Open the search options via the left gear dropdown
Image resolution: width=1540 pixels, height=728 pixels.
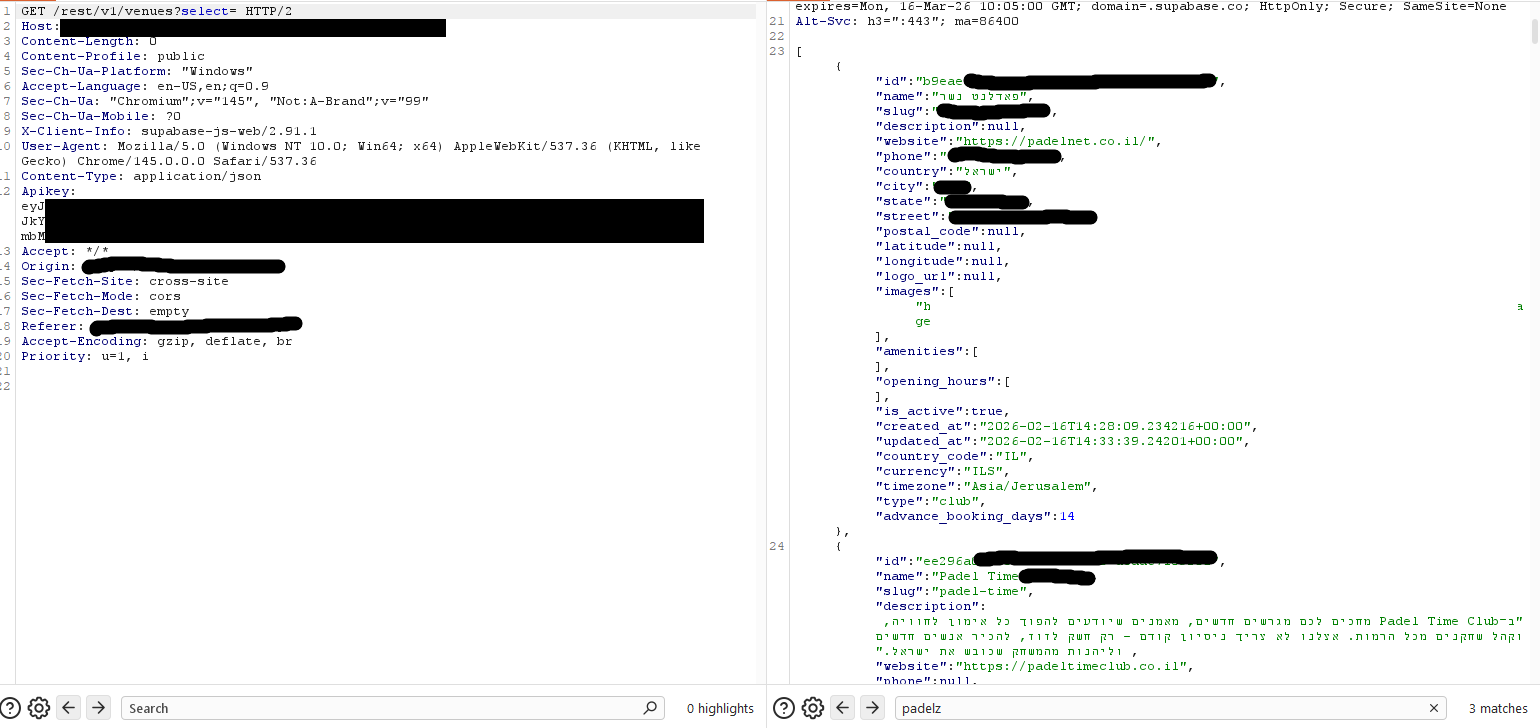(38, 707)
